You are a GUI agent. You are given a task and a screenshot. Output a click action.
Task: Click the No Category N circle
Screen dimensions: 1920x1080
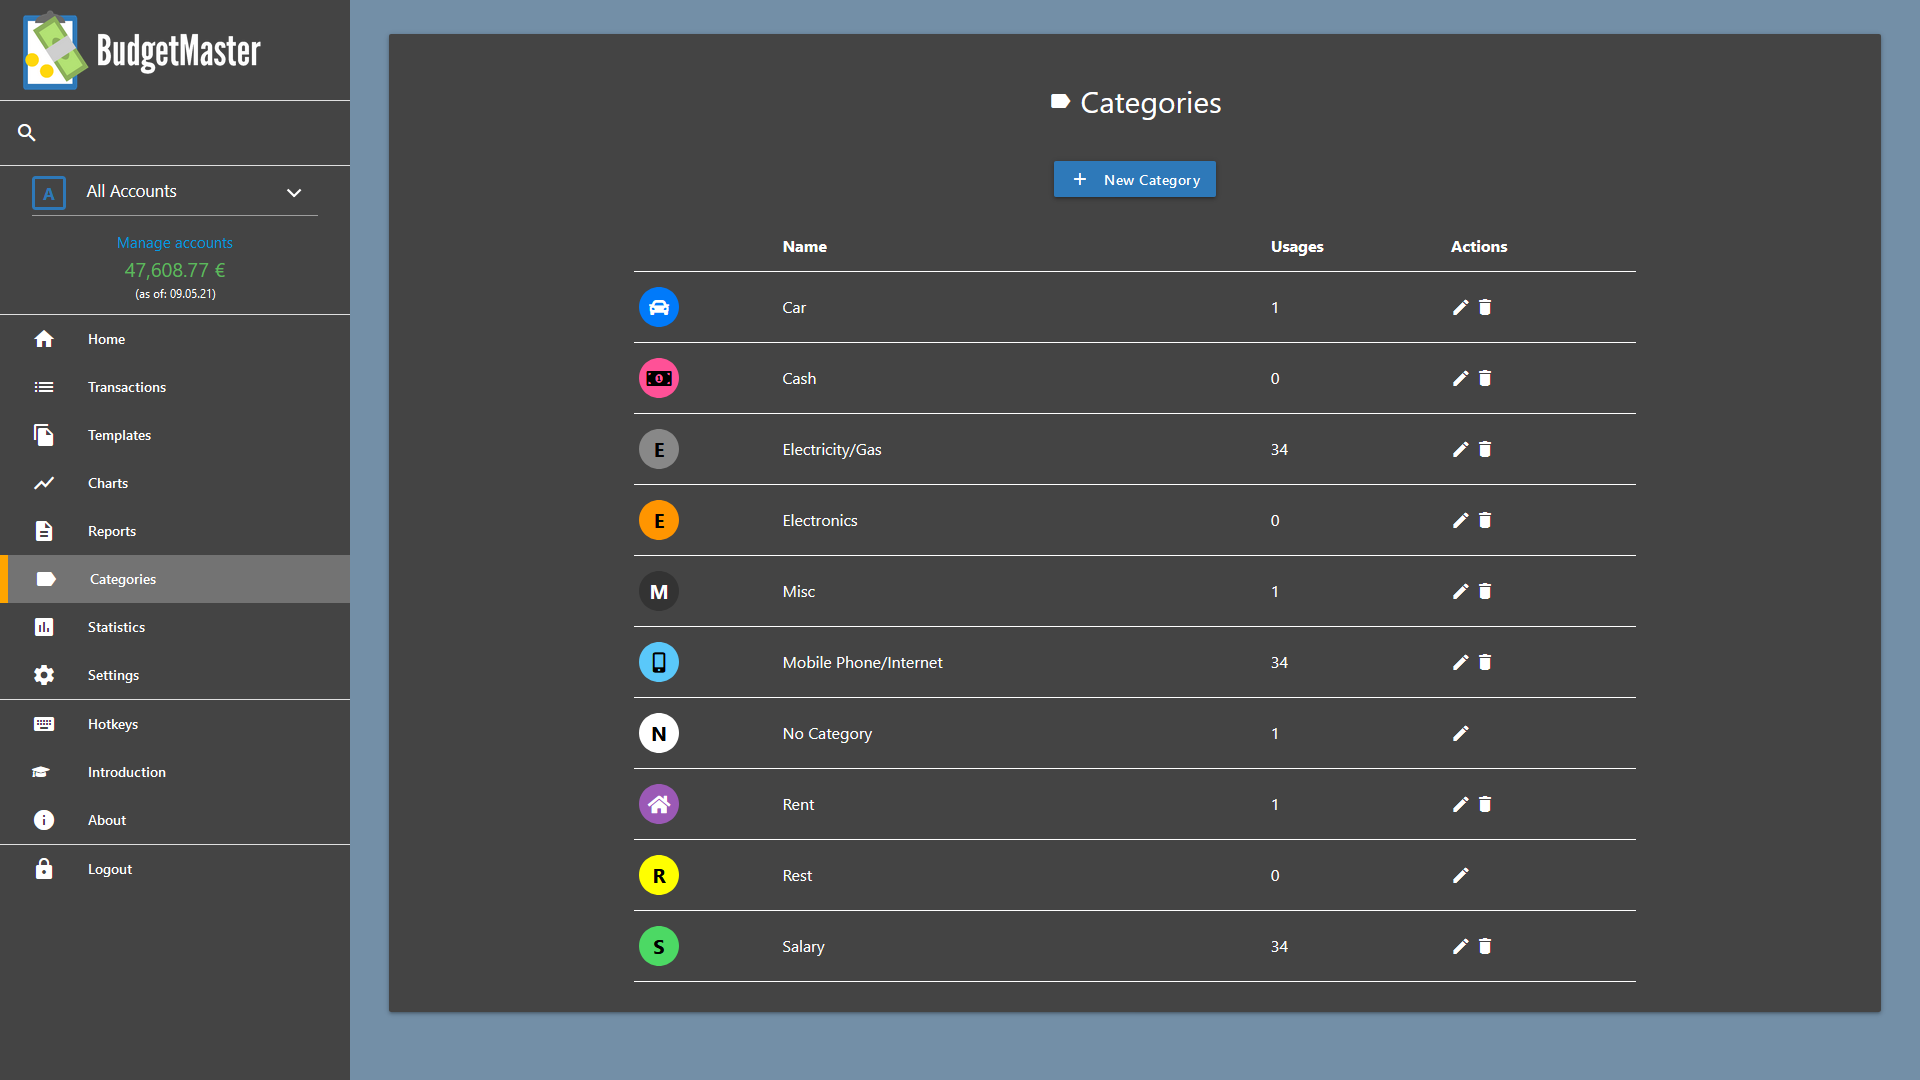click(x=659, y=733)
